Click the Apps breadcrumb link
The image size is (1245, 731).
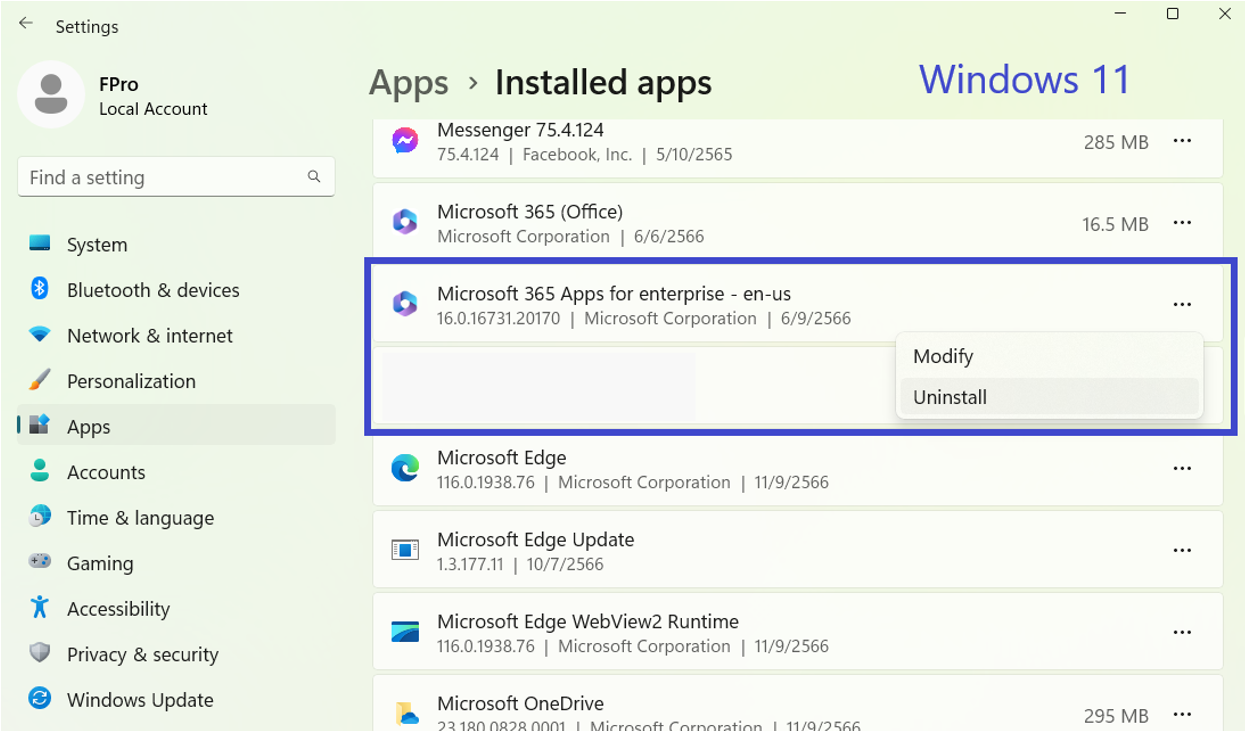408,83
